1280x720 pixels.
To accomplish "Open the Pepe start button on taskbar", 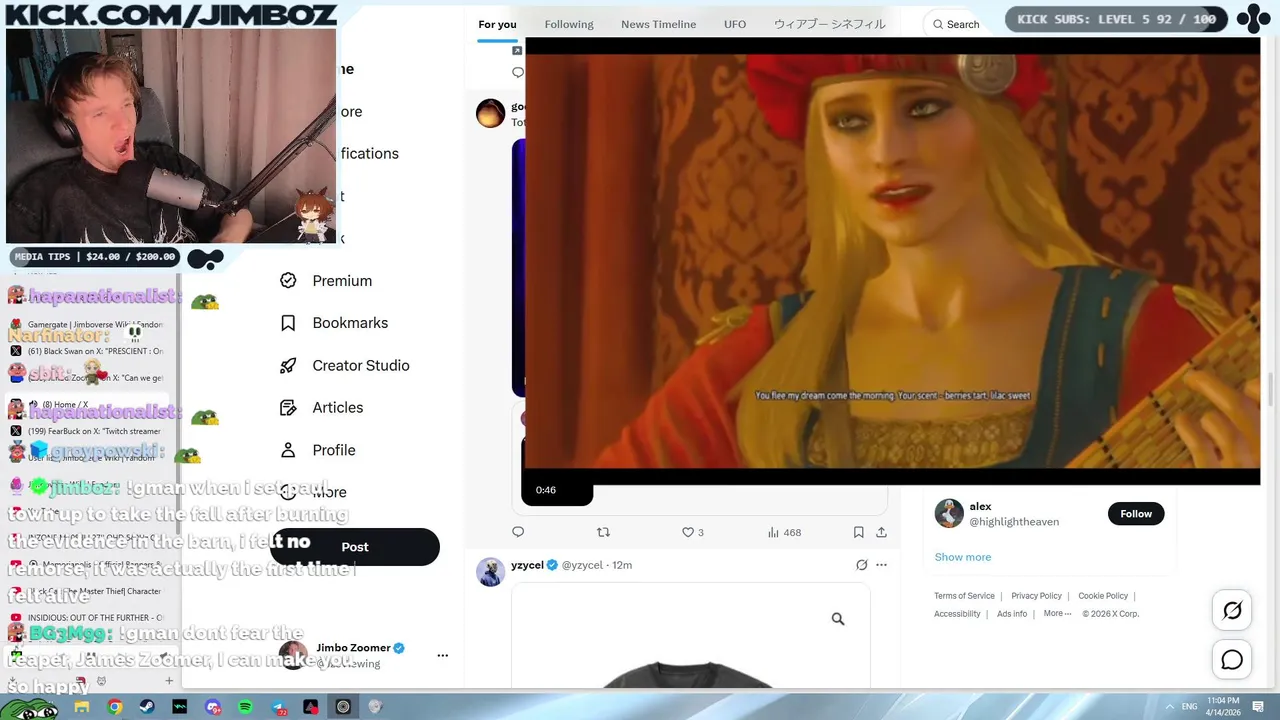I will tap(30, 708).
